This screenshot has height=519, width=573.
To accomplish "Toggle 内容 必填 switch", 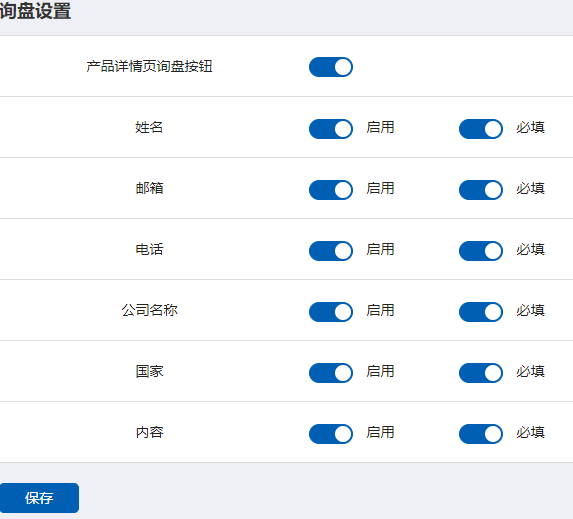I will coord(481,434).
